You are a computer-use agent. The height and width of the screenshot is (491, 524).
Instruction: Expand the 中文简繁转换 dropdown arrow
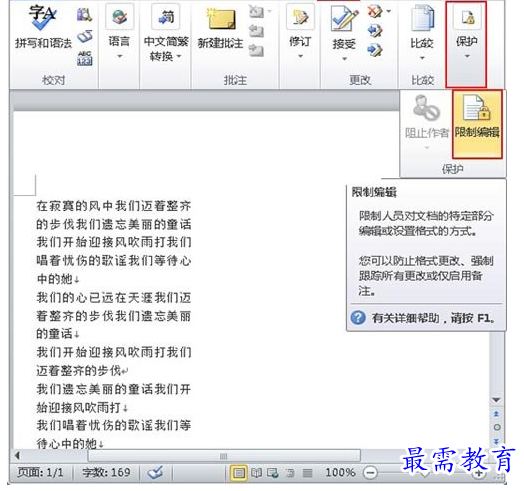click(179, 56)
